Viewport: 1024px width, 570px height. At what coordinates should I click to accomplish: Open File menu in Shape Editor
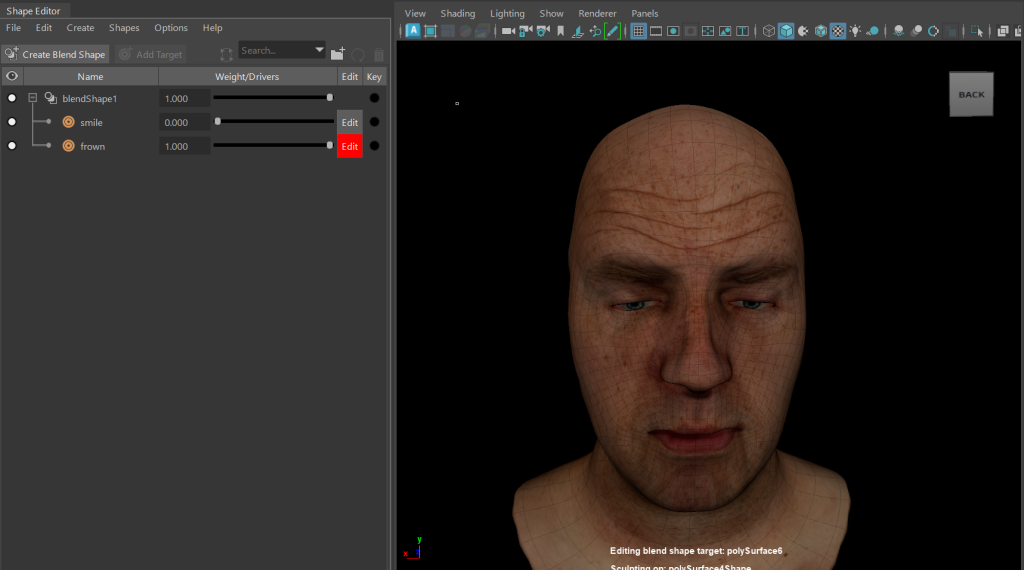tap(13, 28)
